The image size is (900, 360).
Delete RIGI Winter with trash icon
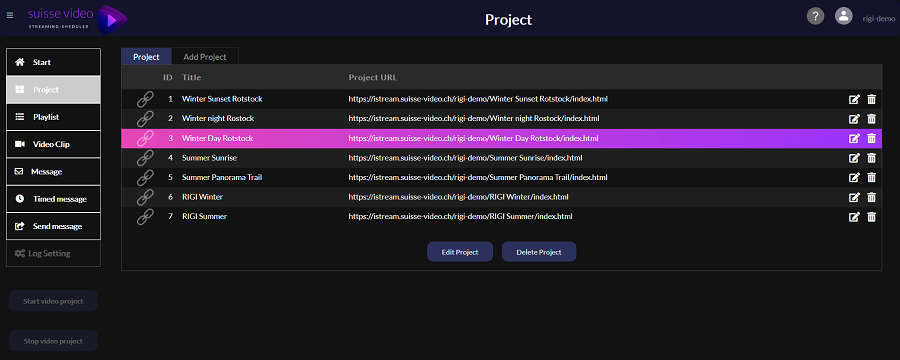[871, 197]
